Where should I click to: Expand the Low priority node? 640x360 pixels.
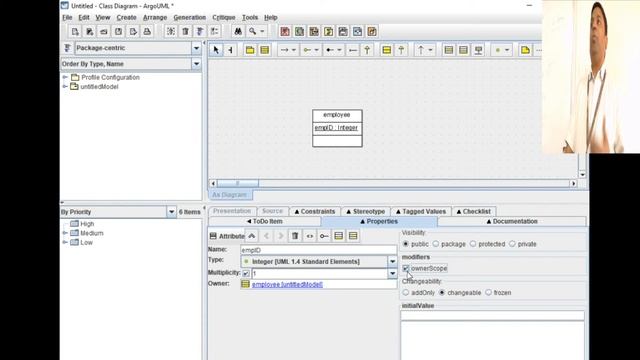pos(65,242)
